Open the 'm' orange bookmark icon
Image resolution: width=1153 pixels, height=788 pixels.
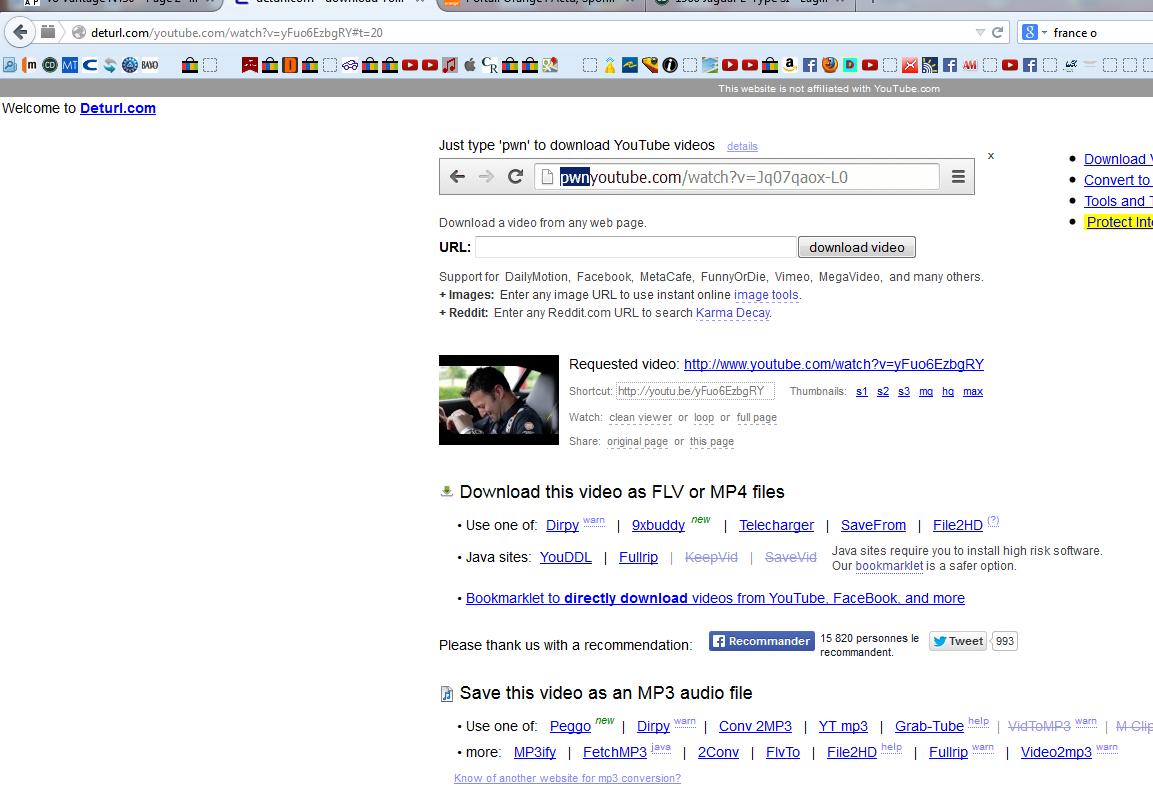point(29,65)
